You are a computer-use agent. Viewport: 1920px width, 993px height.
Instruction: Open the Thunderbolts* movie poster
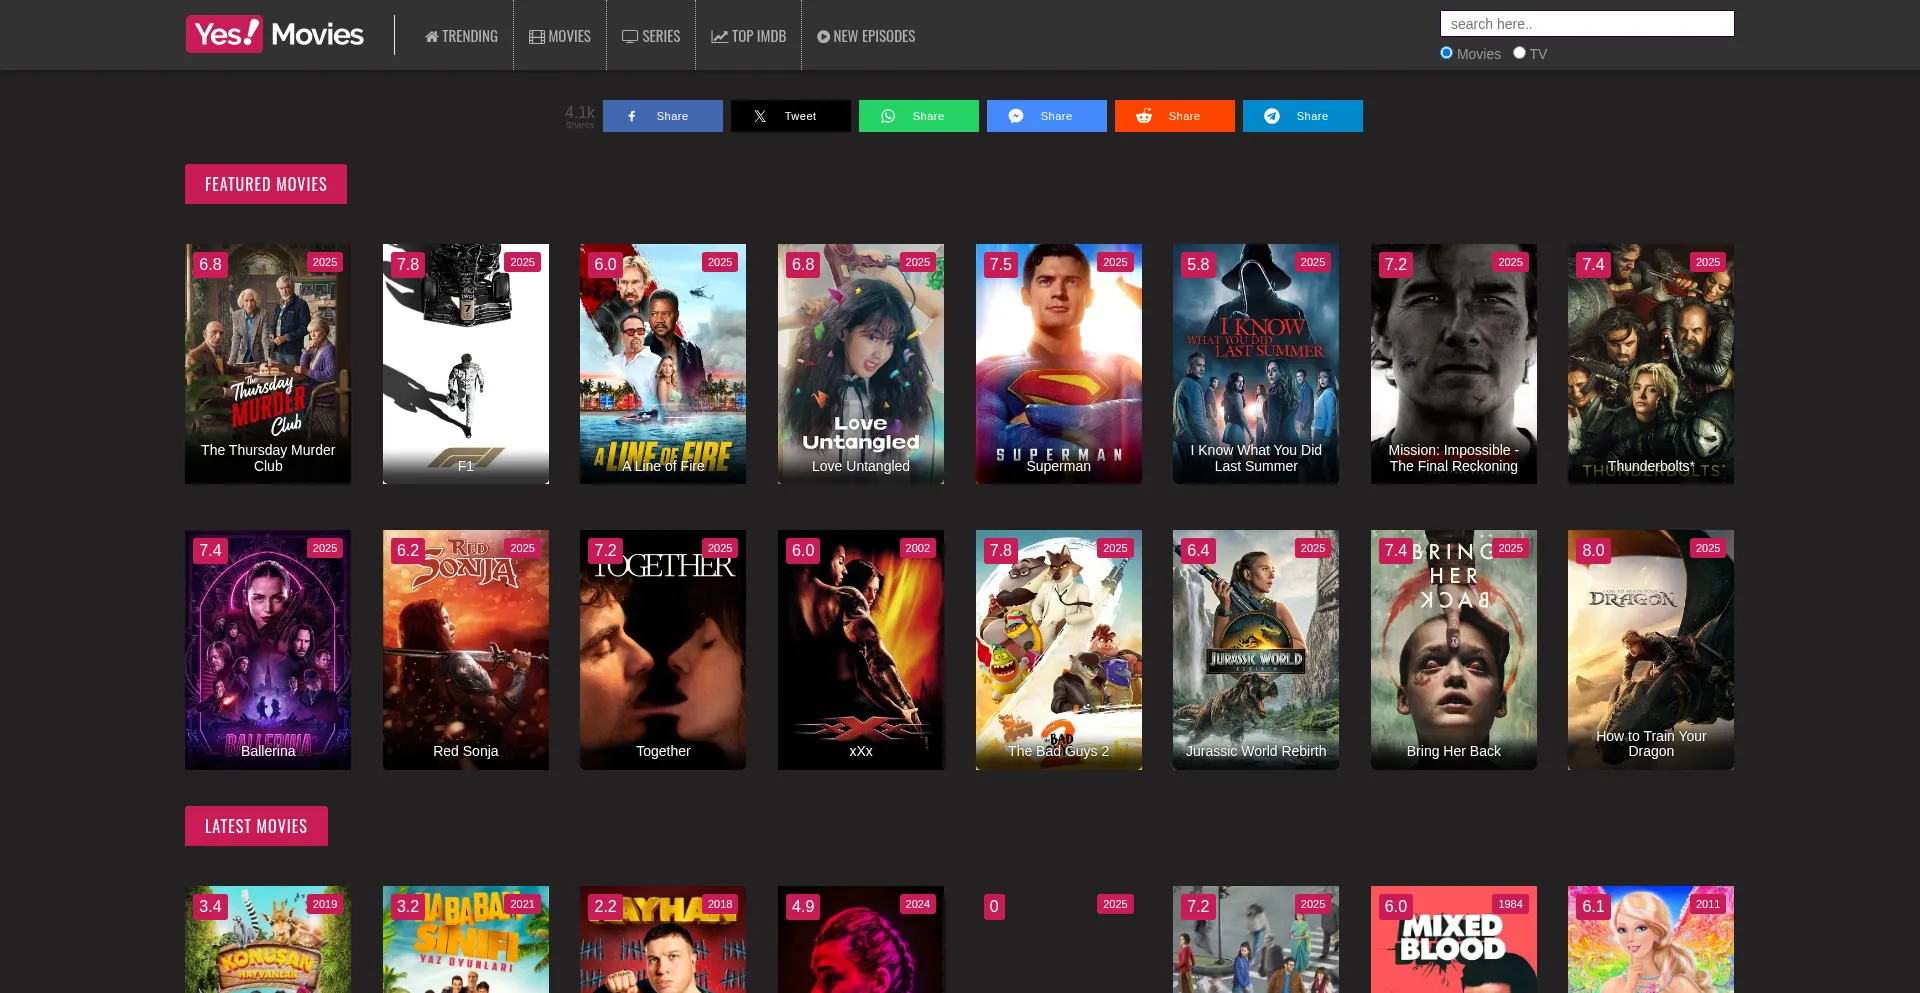click(1651, 364)
